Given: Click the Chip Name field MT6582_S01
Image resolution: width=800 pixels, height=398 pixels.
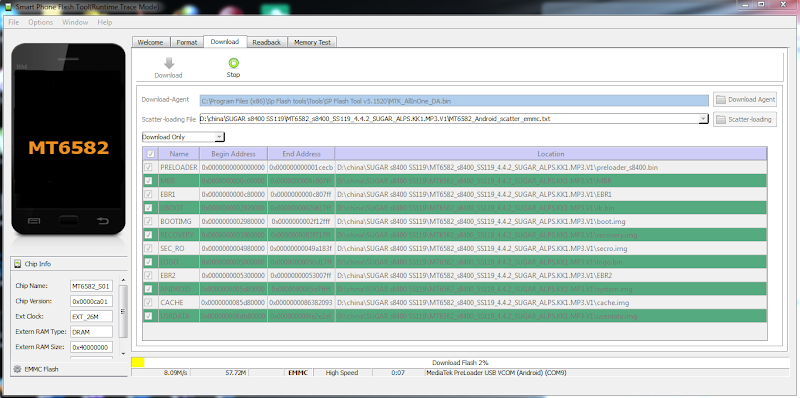Looking at the screenshot, I should [x=91, y=286].
